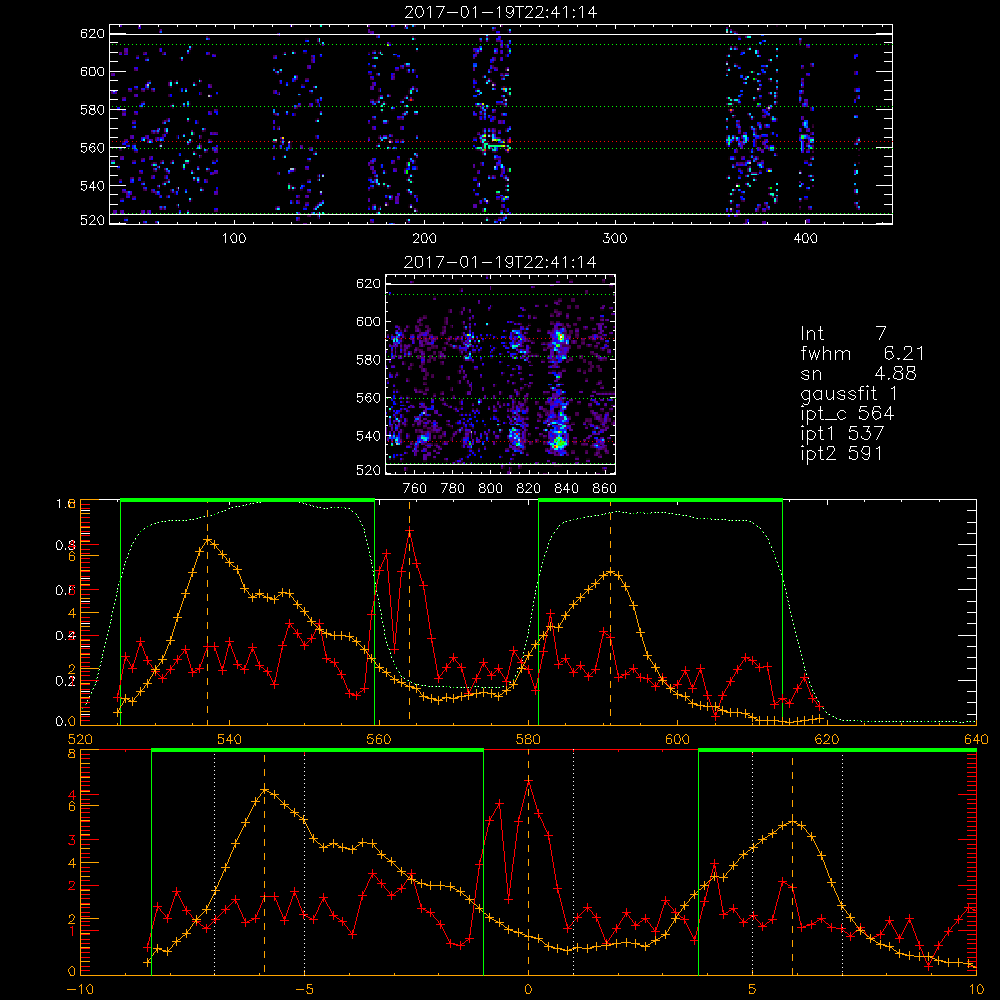Click the 5 label on bottom plot x-axis

pyautogui.click(x=753, y=990)
